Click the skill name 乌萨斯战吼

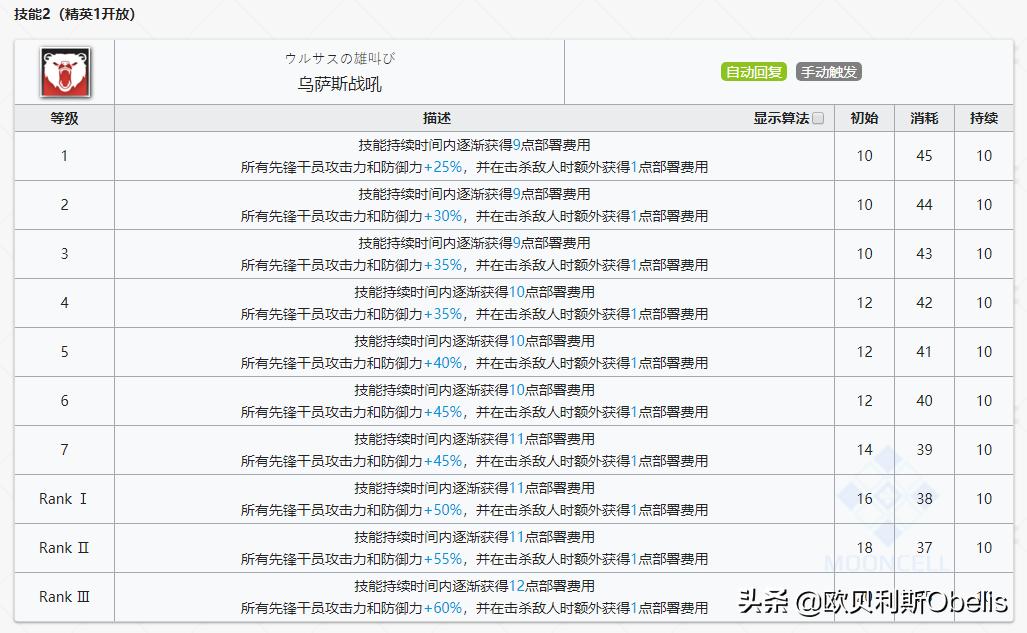coord(338,86)
